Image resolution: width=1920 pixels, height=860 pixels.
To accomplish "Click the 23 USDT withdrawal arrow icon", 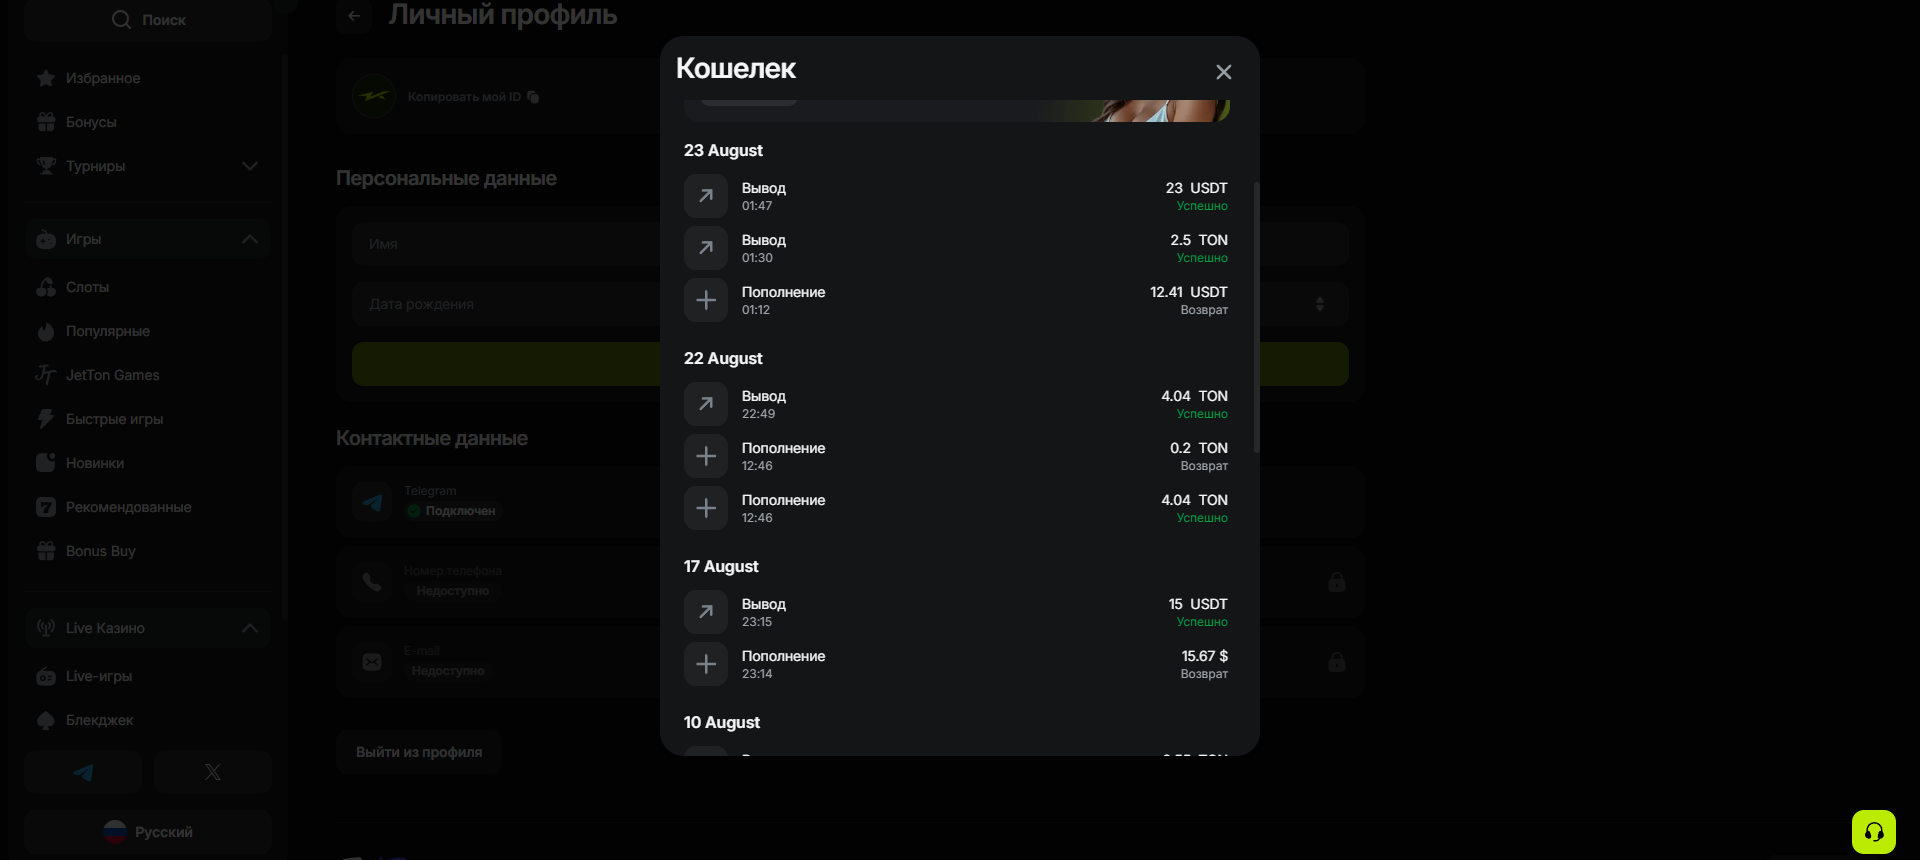I will (706, 196).
